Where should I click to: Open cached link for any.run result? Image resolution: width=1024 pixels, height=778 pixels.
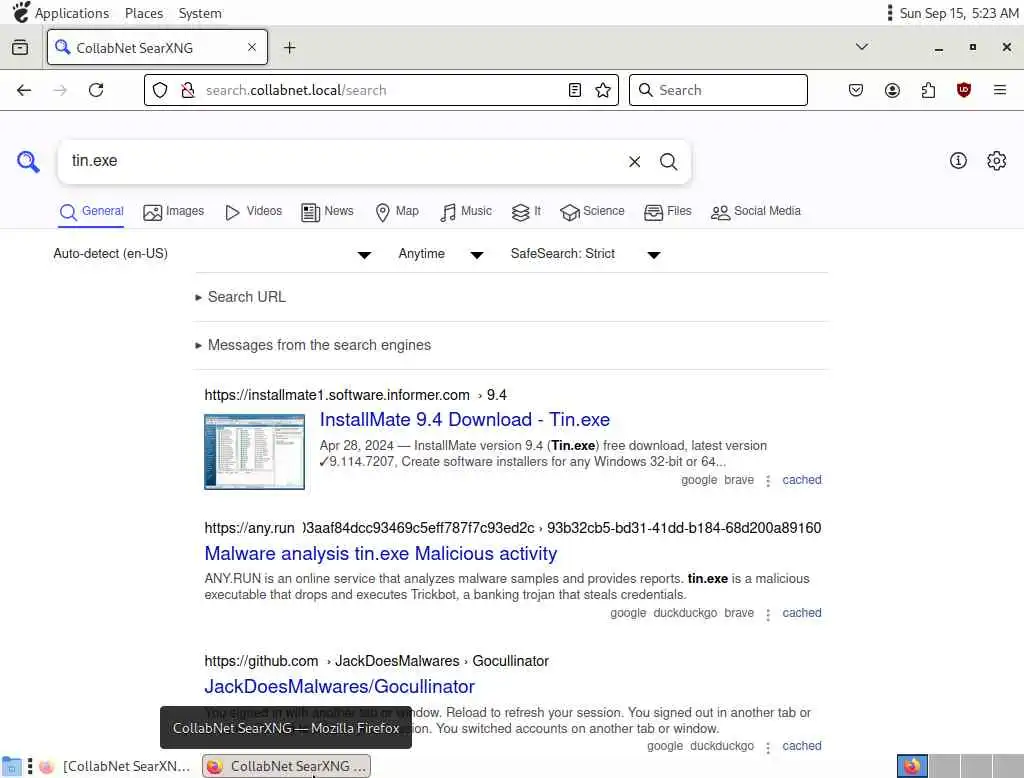point(801,613)
